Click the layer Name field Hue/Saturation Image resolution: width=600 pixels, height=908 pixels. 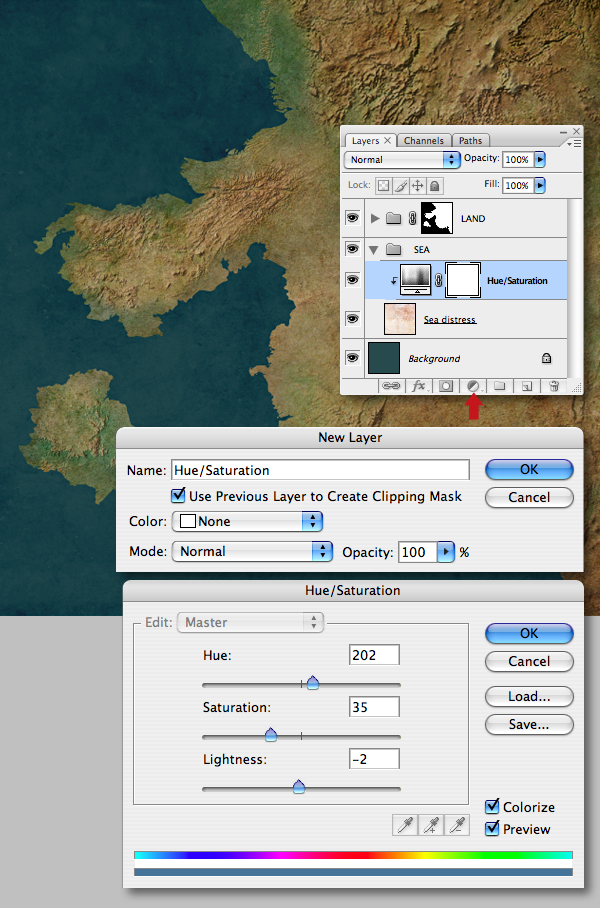pos(320,470)
